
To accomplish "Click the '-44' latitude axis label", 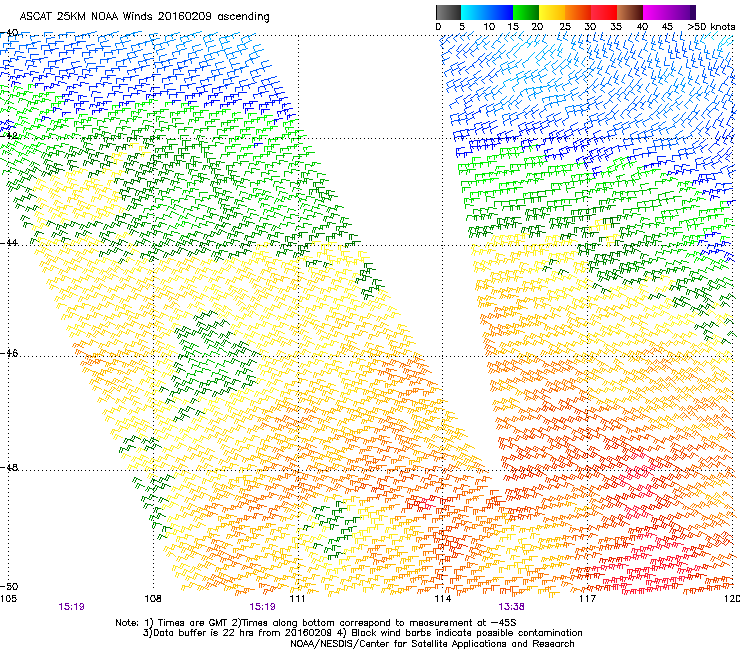I will [9, 243].
